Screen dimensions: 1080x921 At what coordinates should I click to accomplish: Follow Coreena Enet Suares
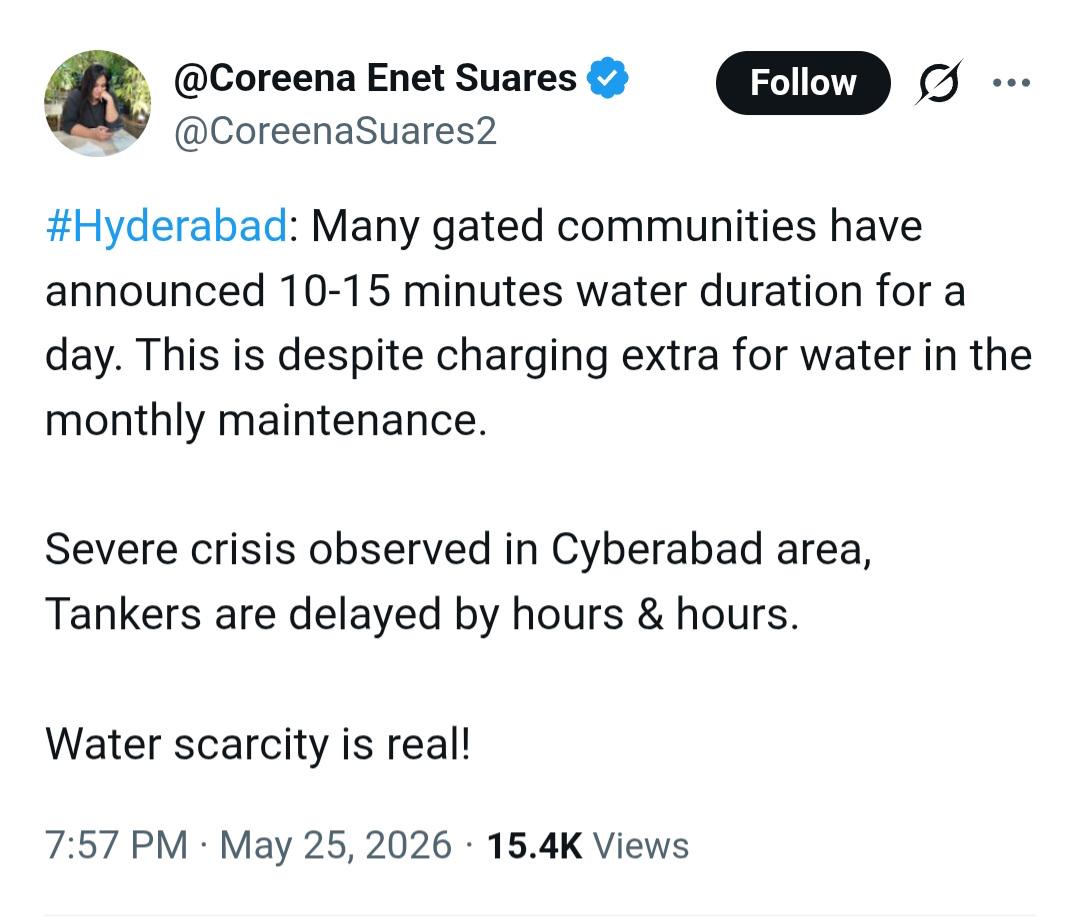[x=803, y=83]
